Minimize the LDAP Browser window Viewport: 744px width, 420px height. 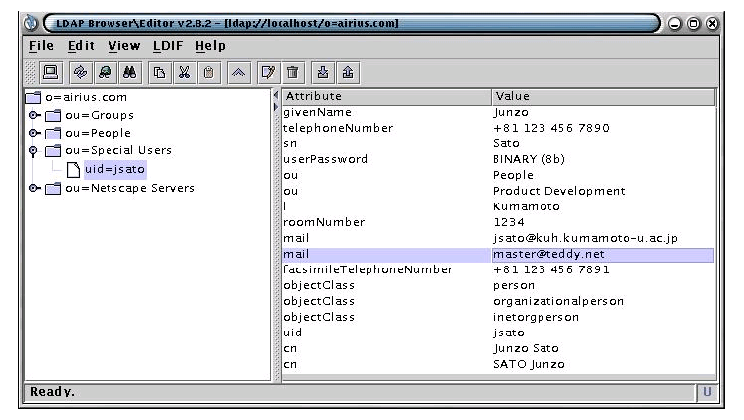(x=674, y=23)
